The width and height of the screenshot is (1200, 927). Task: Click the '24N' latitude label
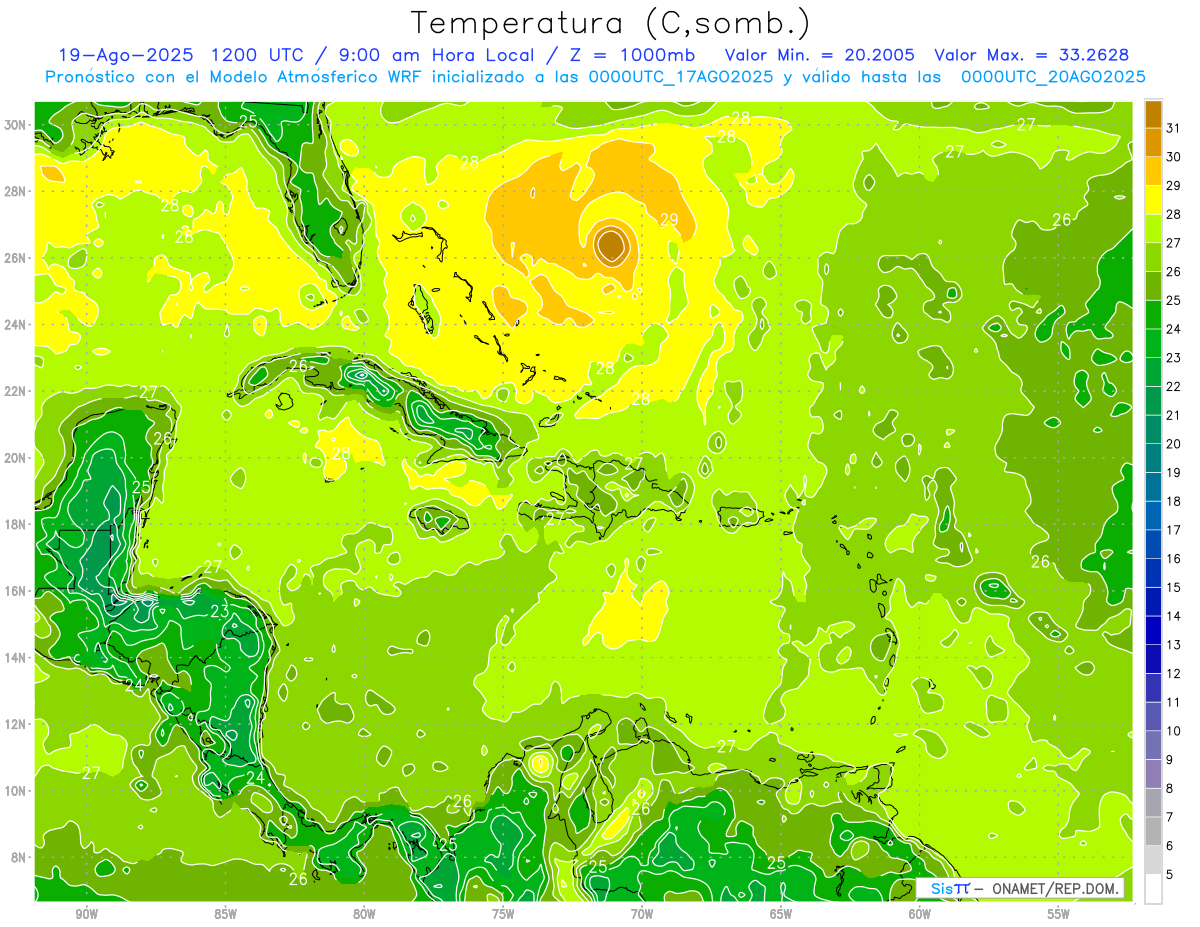17,325
